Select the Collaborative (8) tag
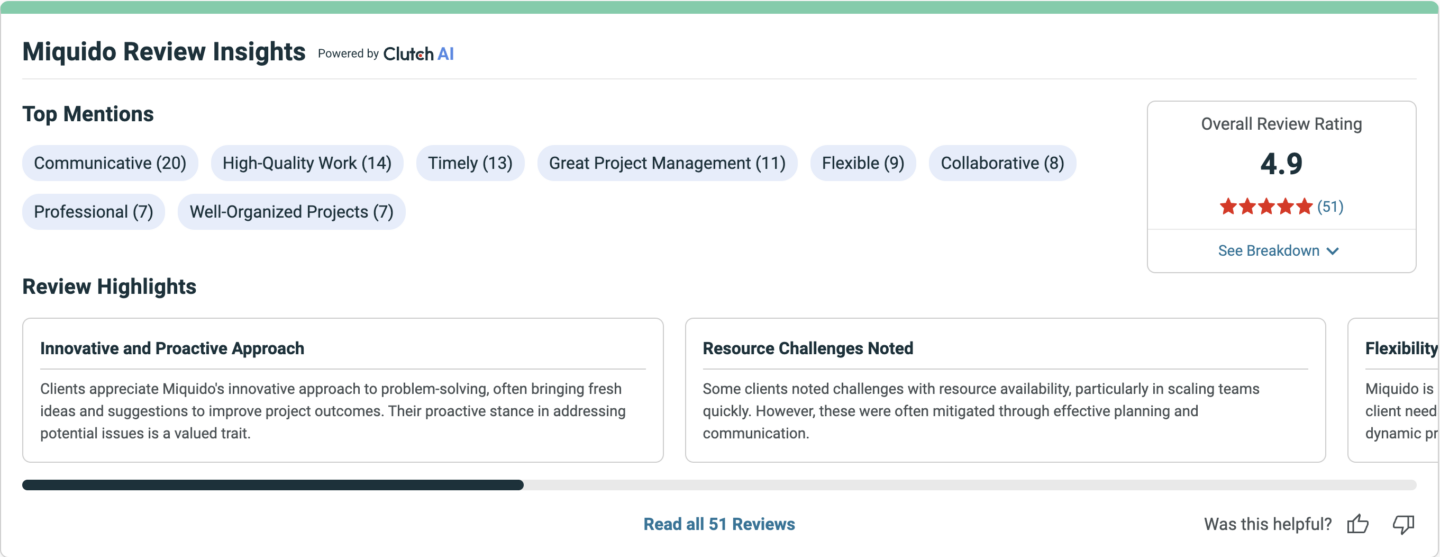This screenshot has height=557, width=1440. 1002,163
